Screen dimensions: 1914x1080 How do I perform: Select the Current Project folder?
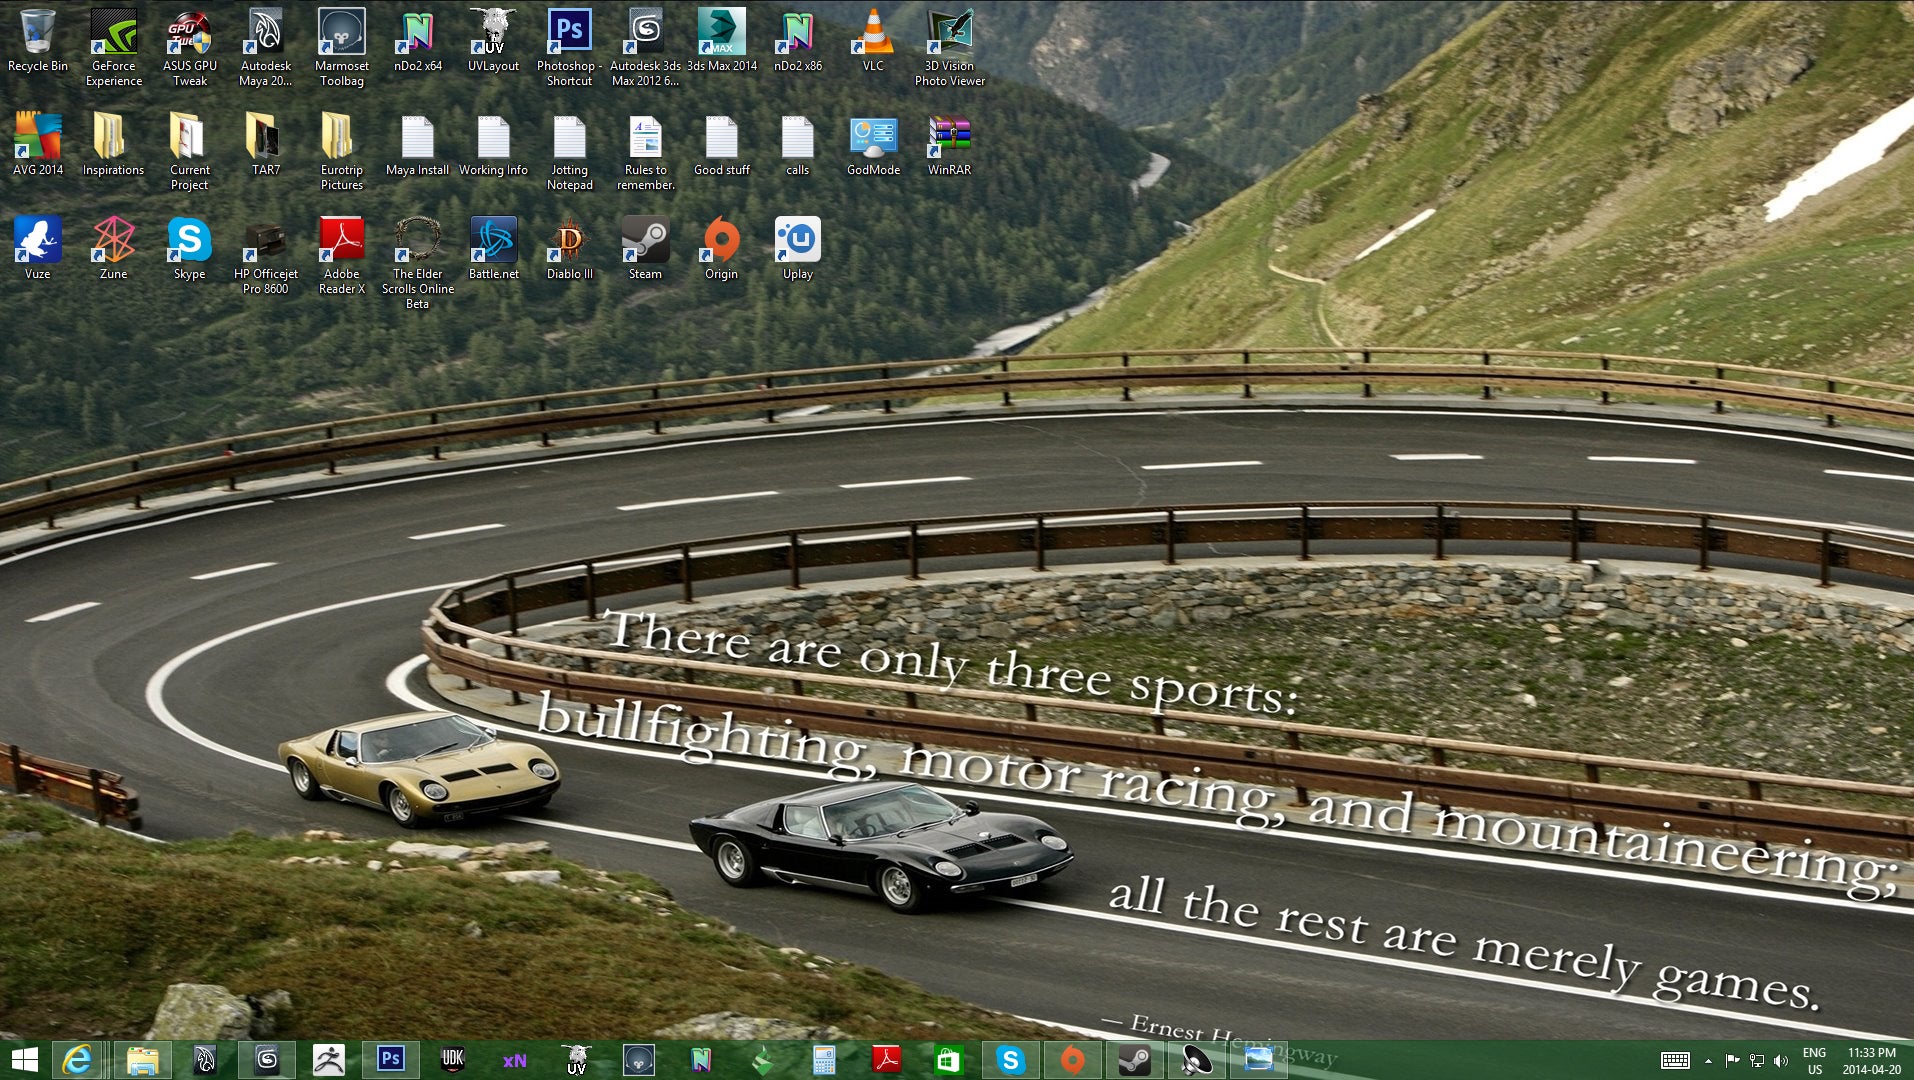pos(190,152)
